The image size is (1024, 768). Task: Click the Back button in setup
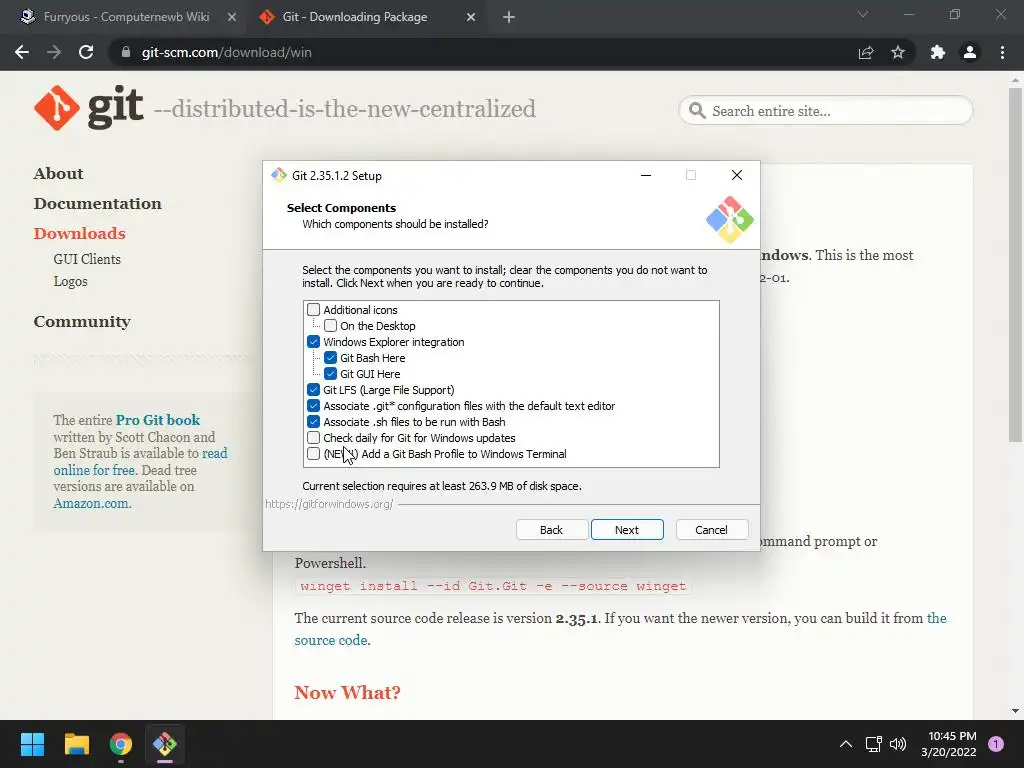(x=551, y=530)
